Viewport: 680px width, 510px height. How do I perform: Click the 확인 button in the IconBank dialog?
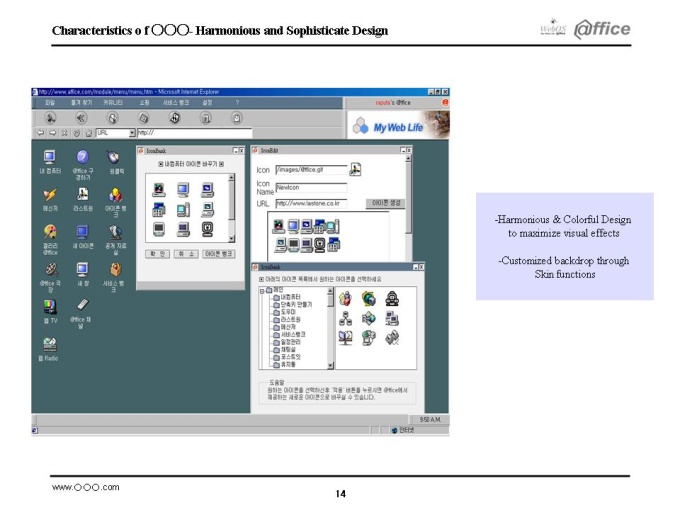(157, 254)
